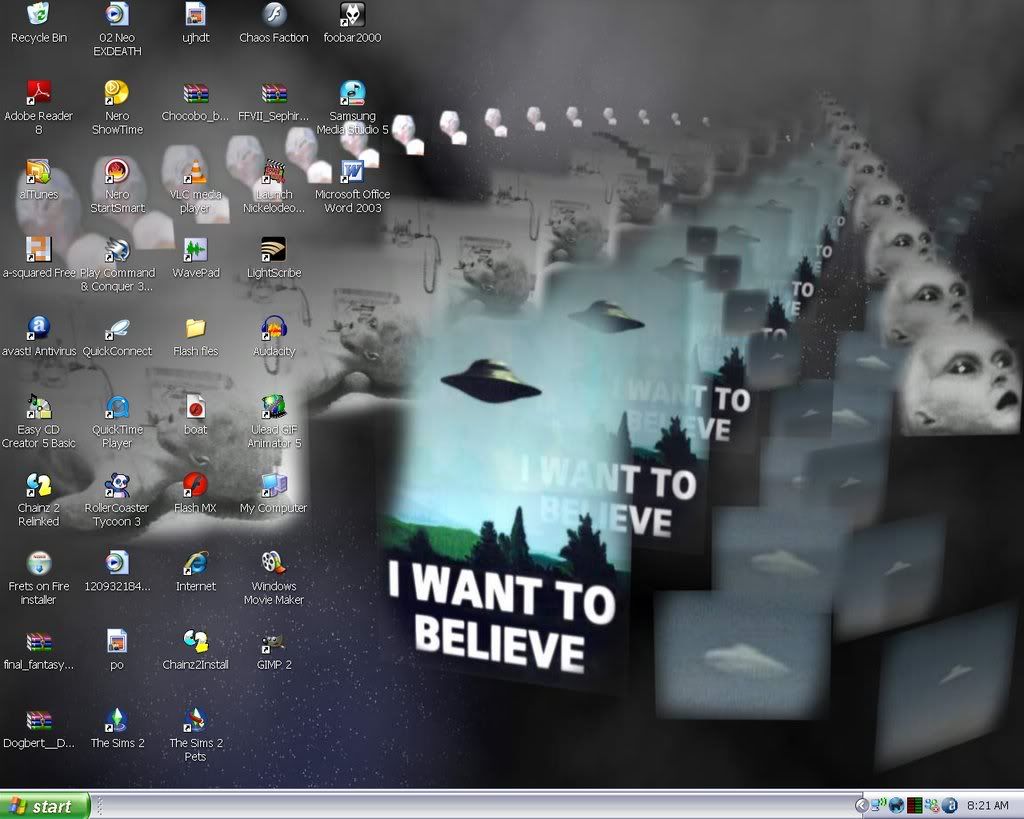Click the Microsoft Office Word 2003 shortcut

[352, 171]
